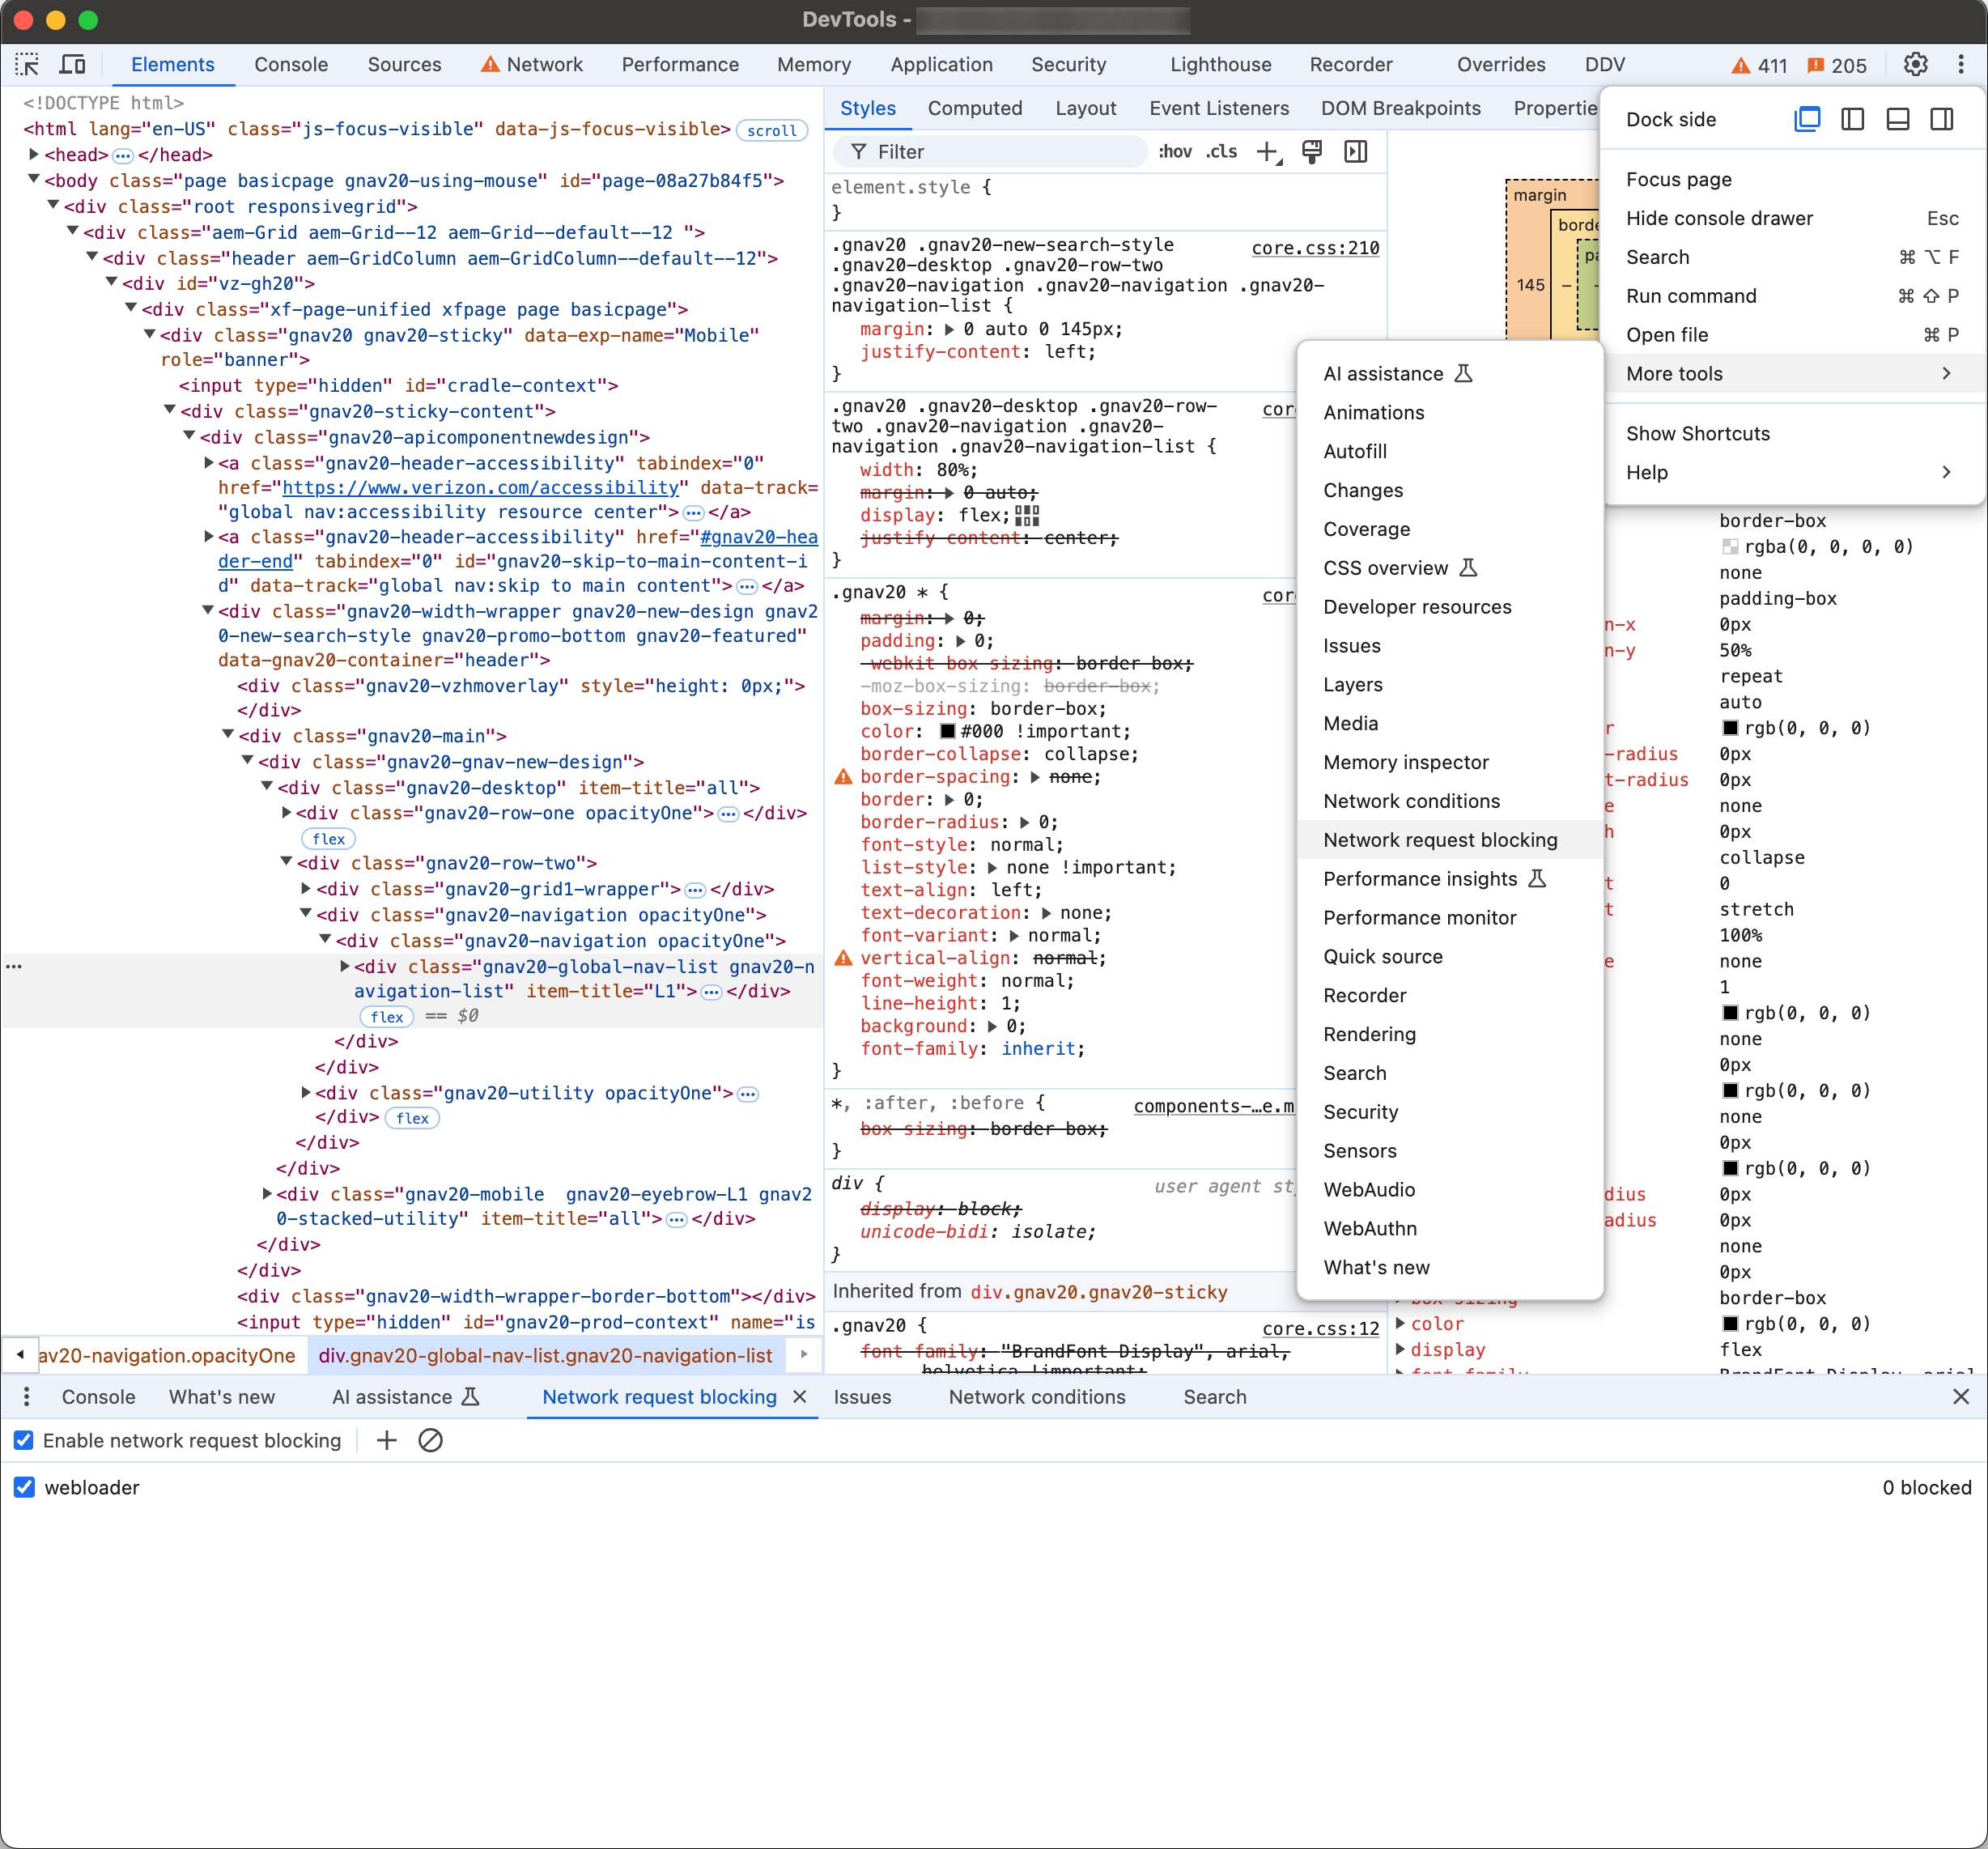The width and height of the screenshot is (1988, 1849).
Task: Close the console drawer
Action: click(x=1961, y=1397)
